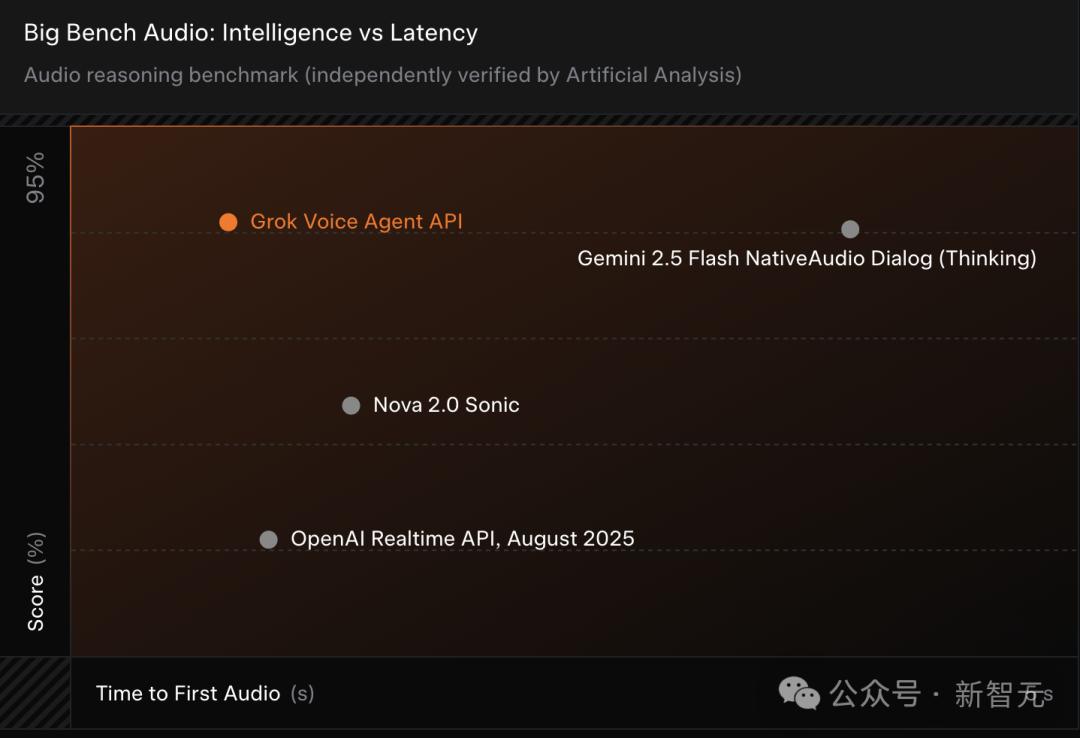Click the Nova 2.0 Sonic label

(446, 404)
